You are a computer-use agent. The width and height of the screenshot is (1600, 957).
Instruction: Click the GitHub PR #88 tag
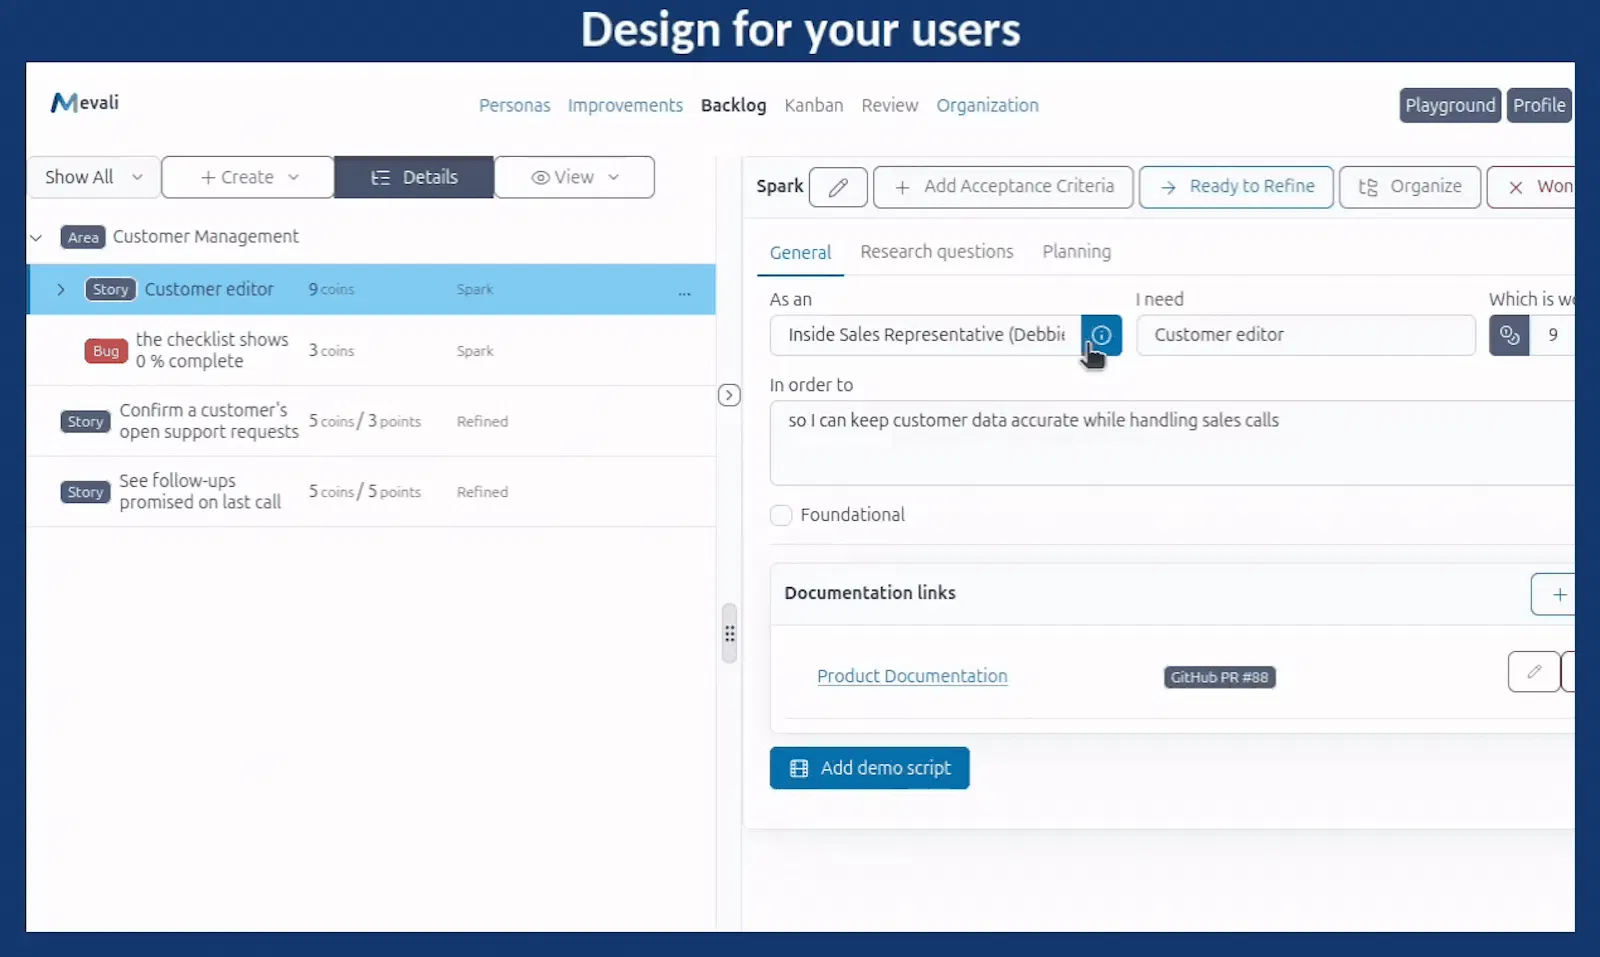tap(1219, 677)
